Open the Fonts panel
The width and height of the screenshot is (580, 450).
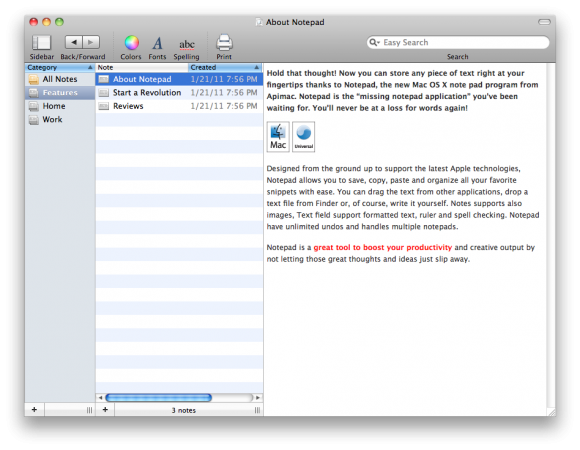157,43
